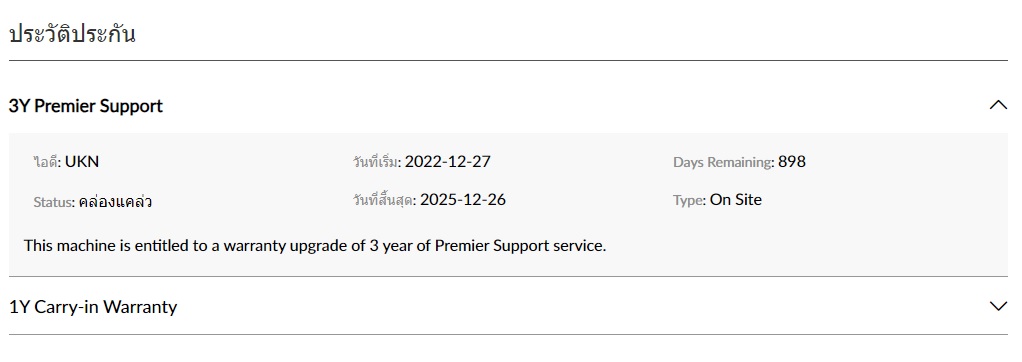
Task: Select the start date 2022-12-27
Action: click(x=447, y=161)
